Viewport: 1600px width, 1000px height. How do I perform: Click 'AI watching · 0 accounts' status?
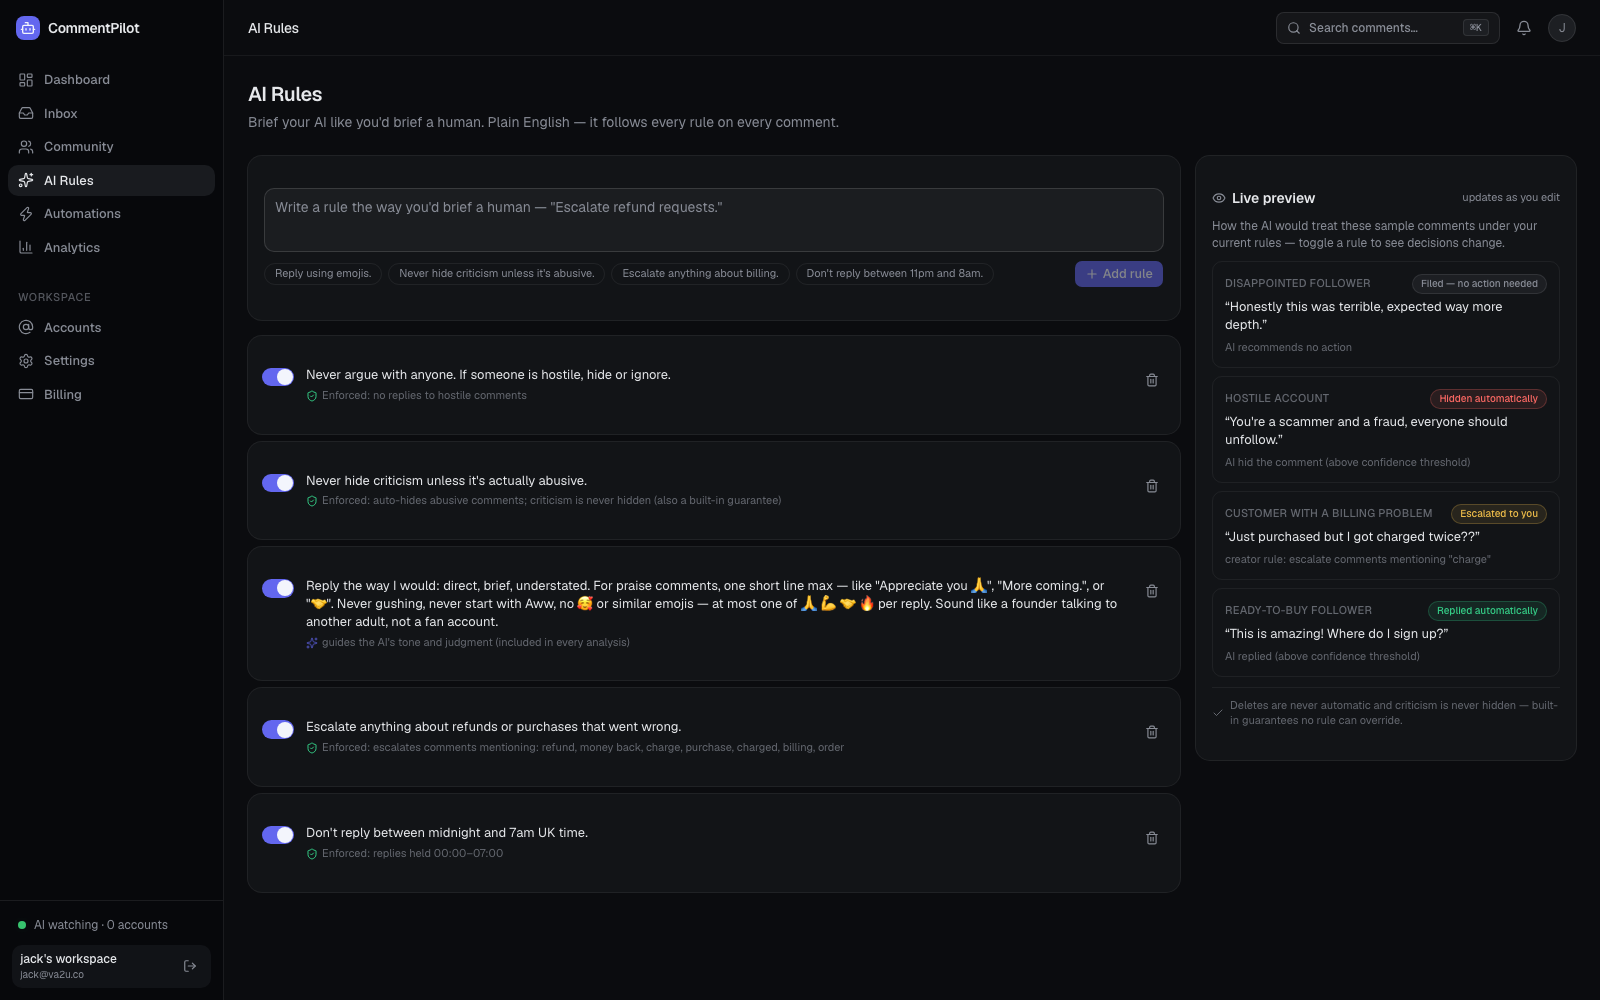click(x=93, y=925)
